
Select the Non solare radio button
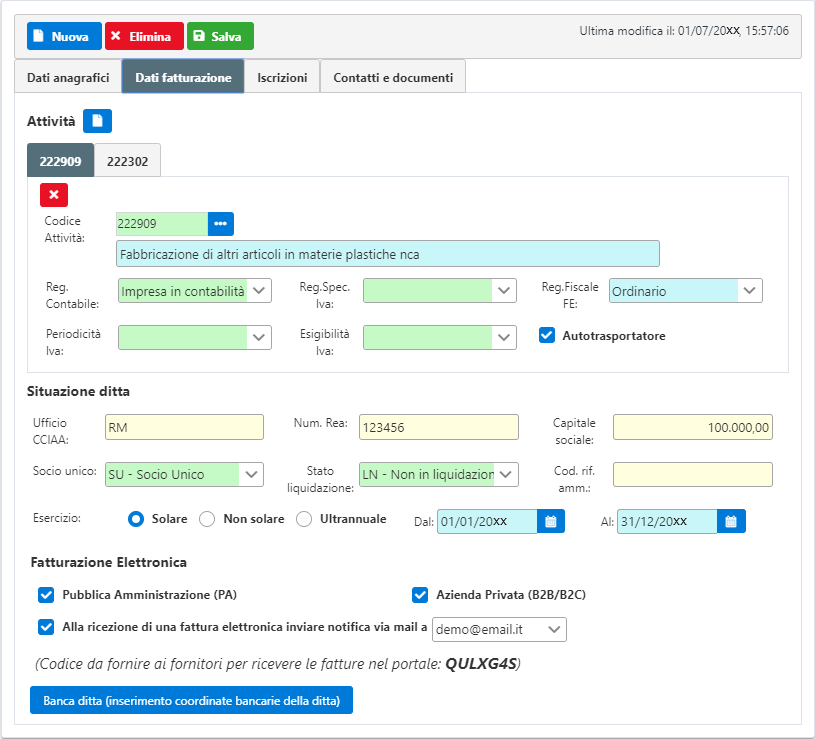pos(208,519)
